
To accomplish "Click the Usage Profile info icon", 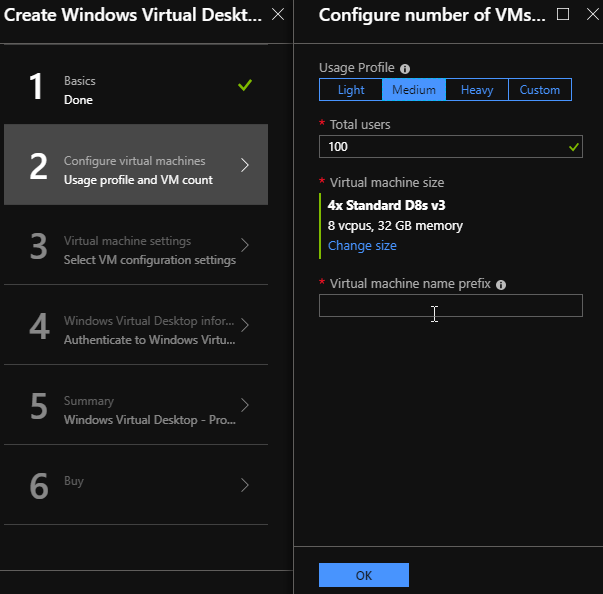I will tap(405, 69).
